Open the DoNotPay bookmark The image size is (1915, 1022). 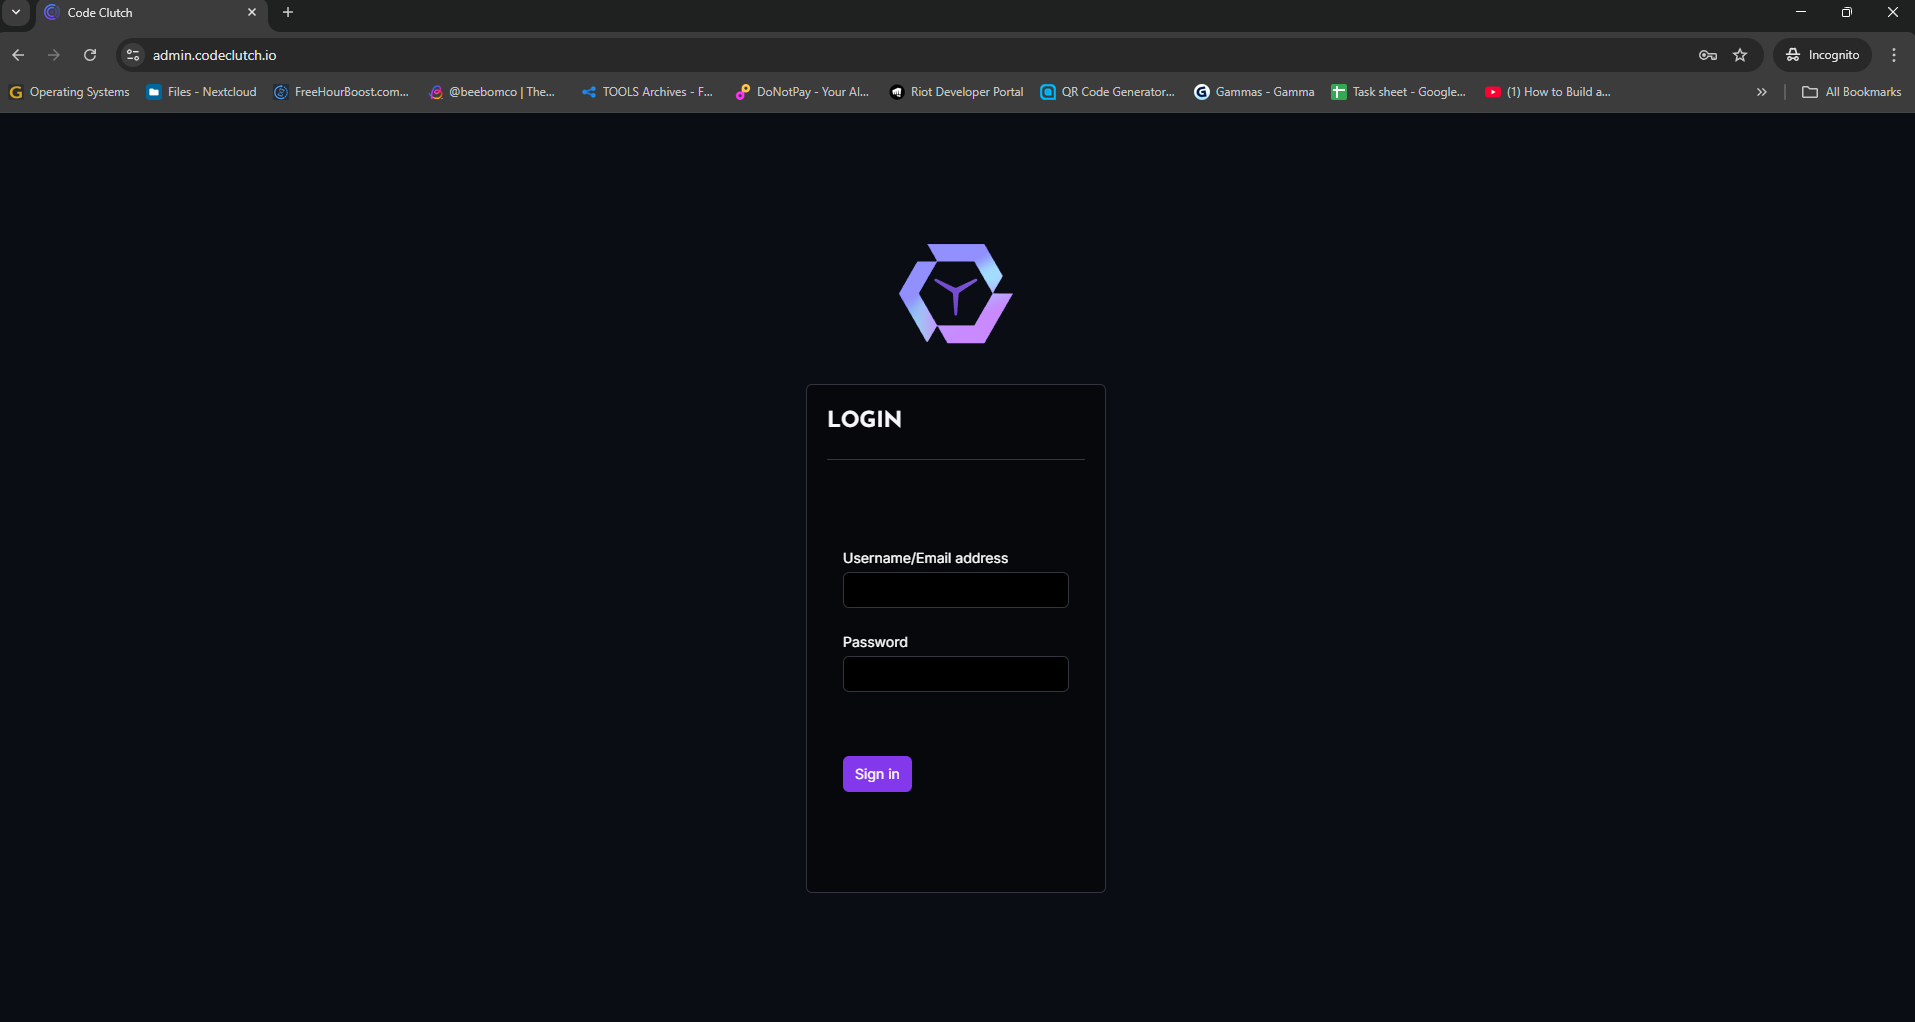click(x=801, y=91)
